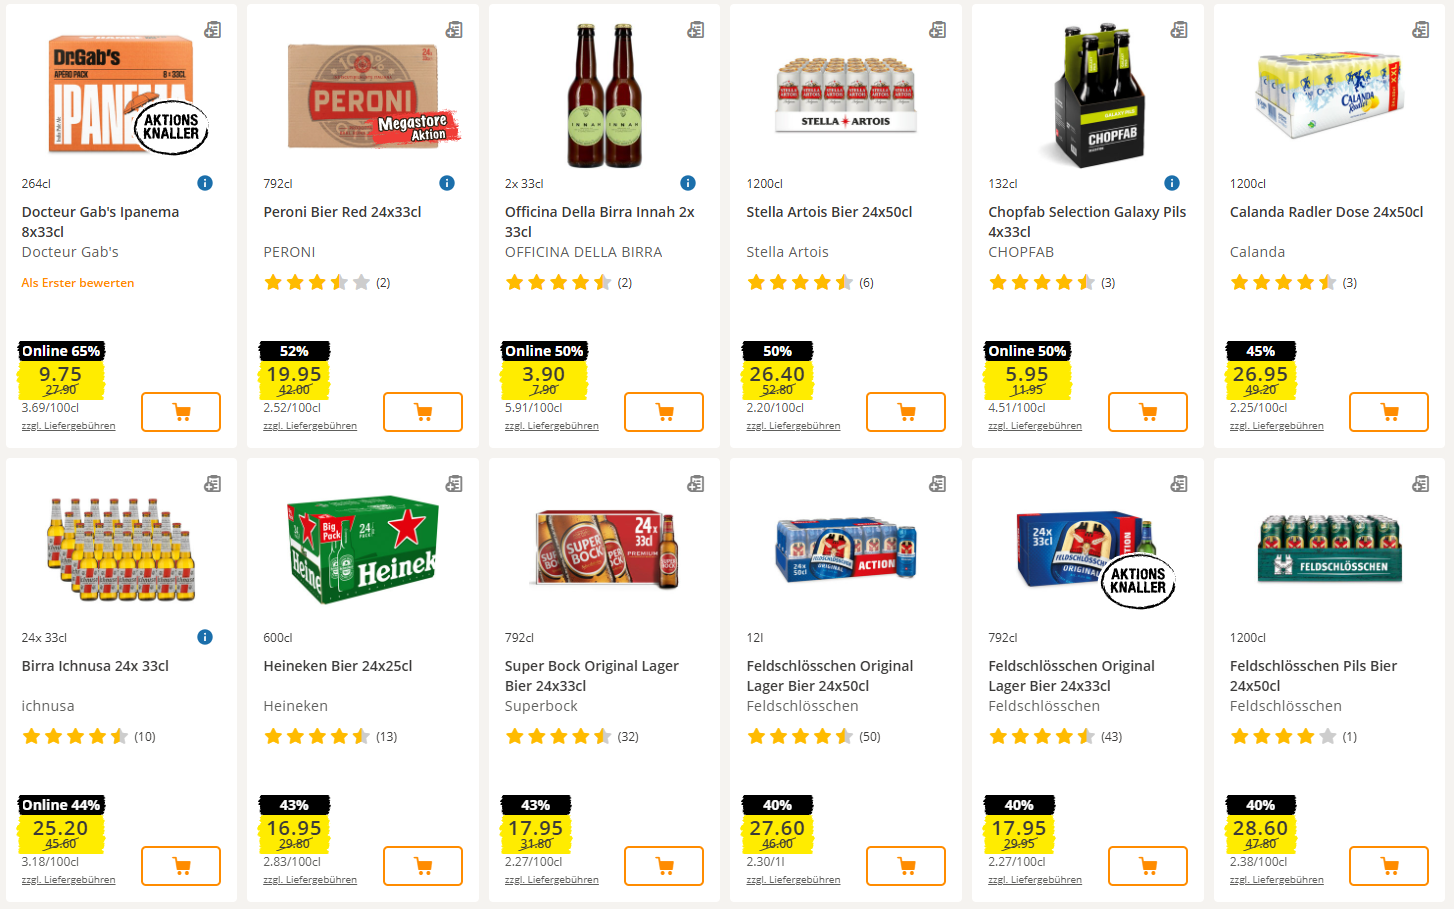
Task: Add Calanda Radler Dose to compare list
Action: pos(1421,30)
